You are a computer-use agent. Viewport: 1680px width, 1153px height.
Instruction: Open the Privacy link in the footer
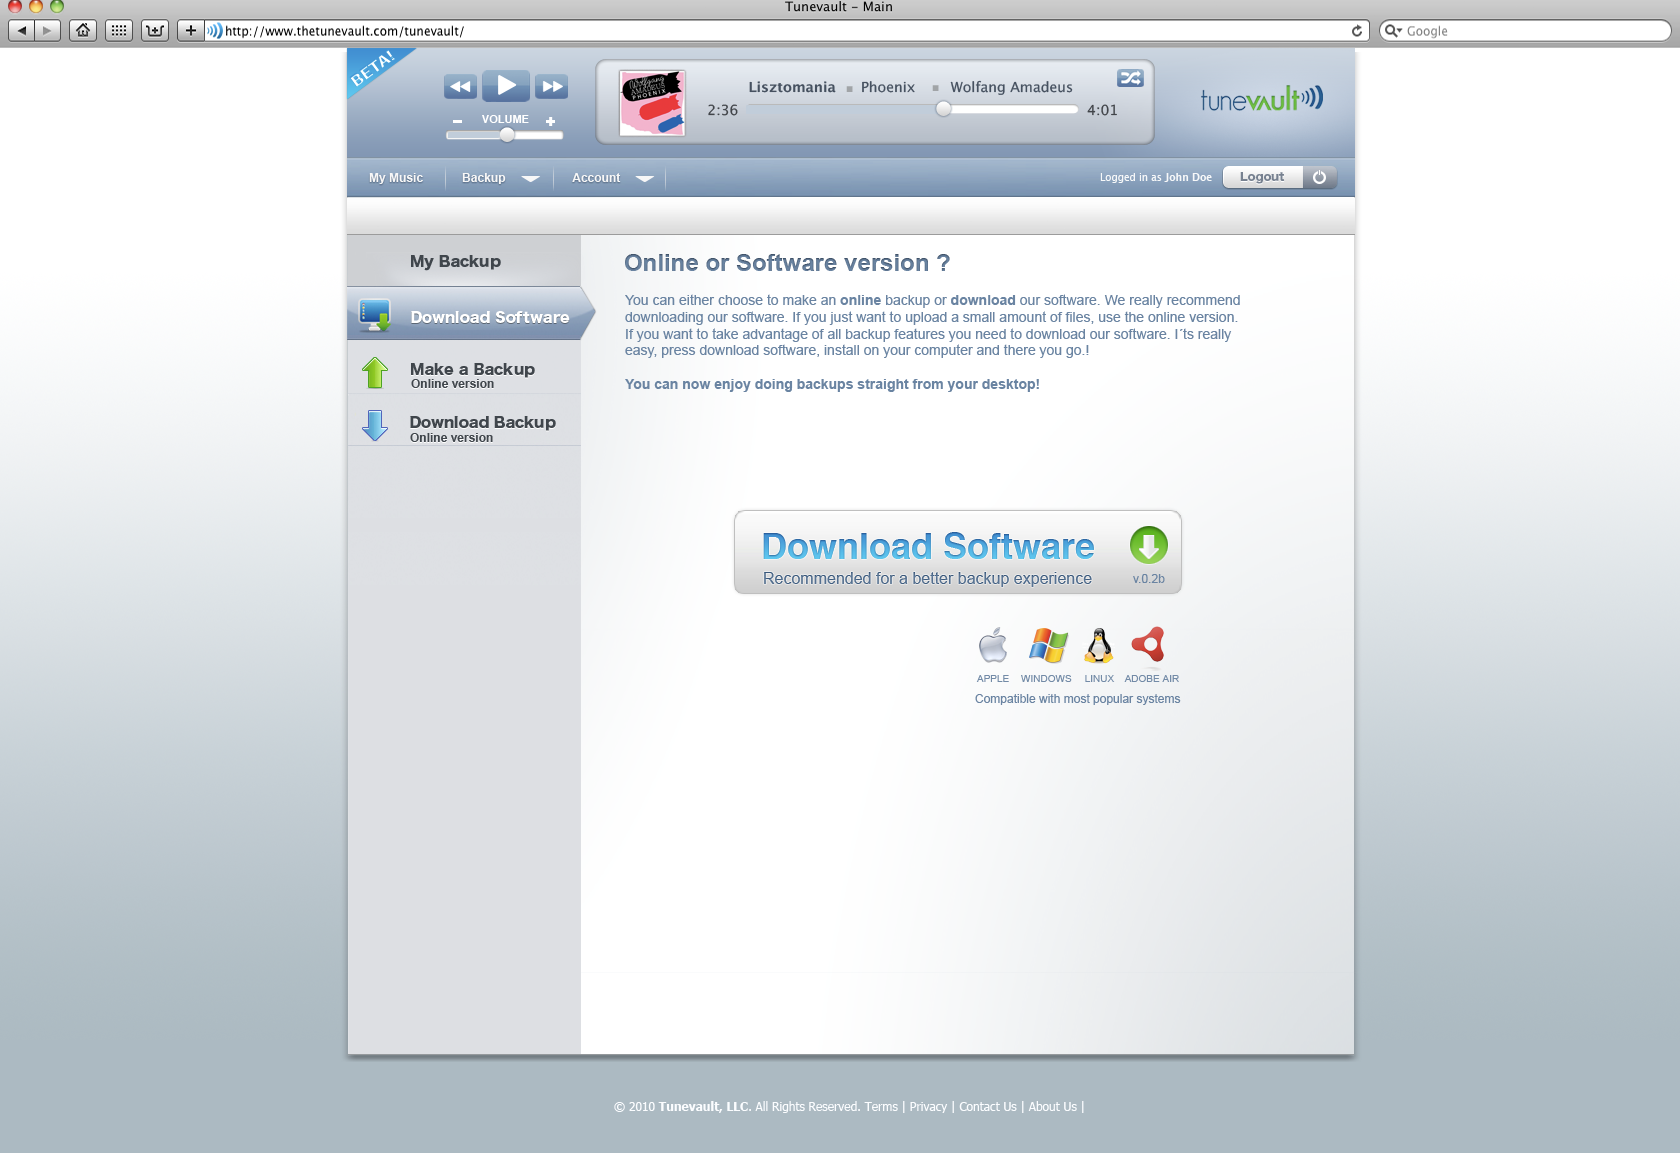(927, 1107)
